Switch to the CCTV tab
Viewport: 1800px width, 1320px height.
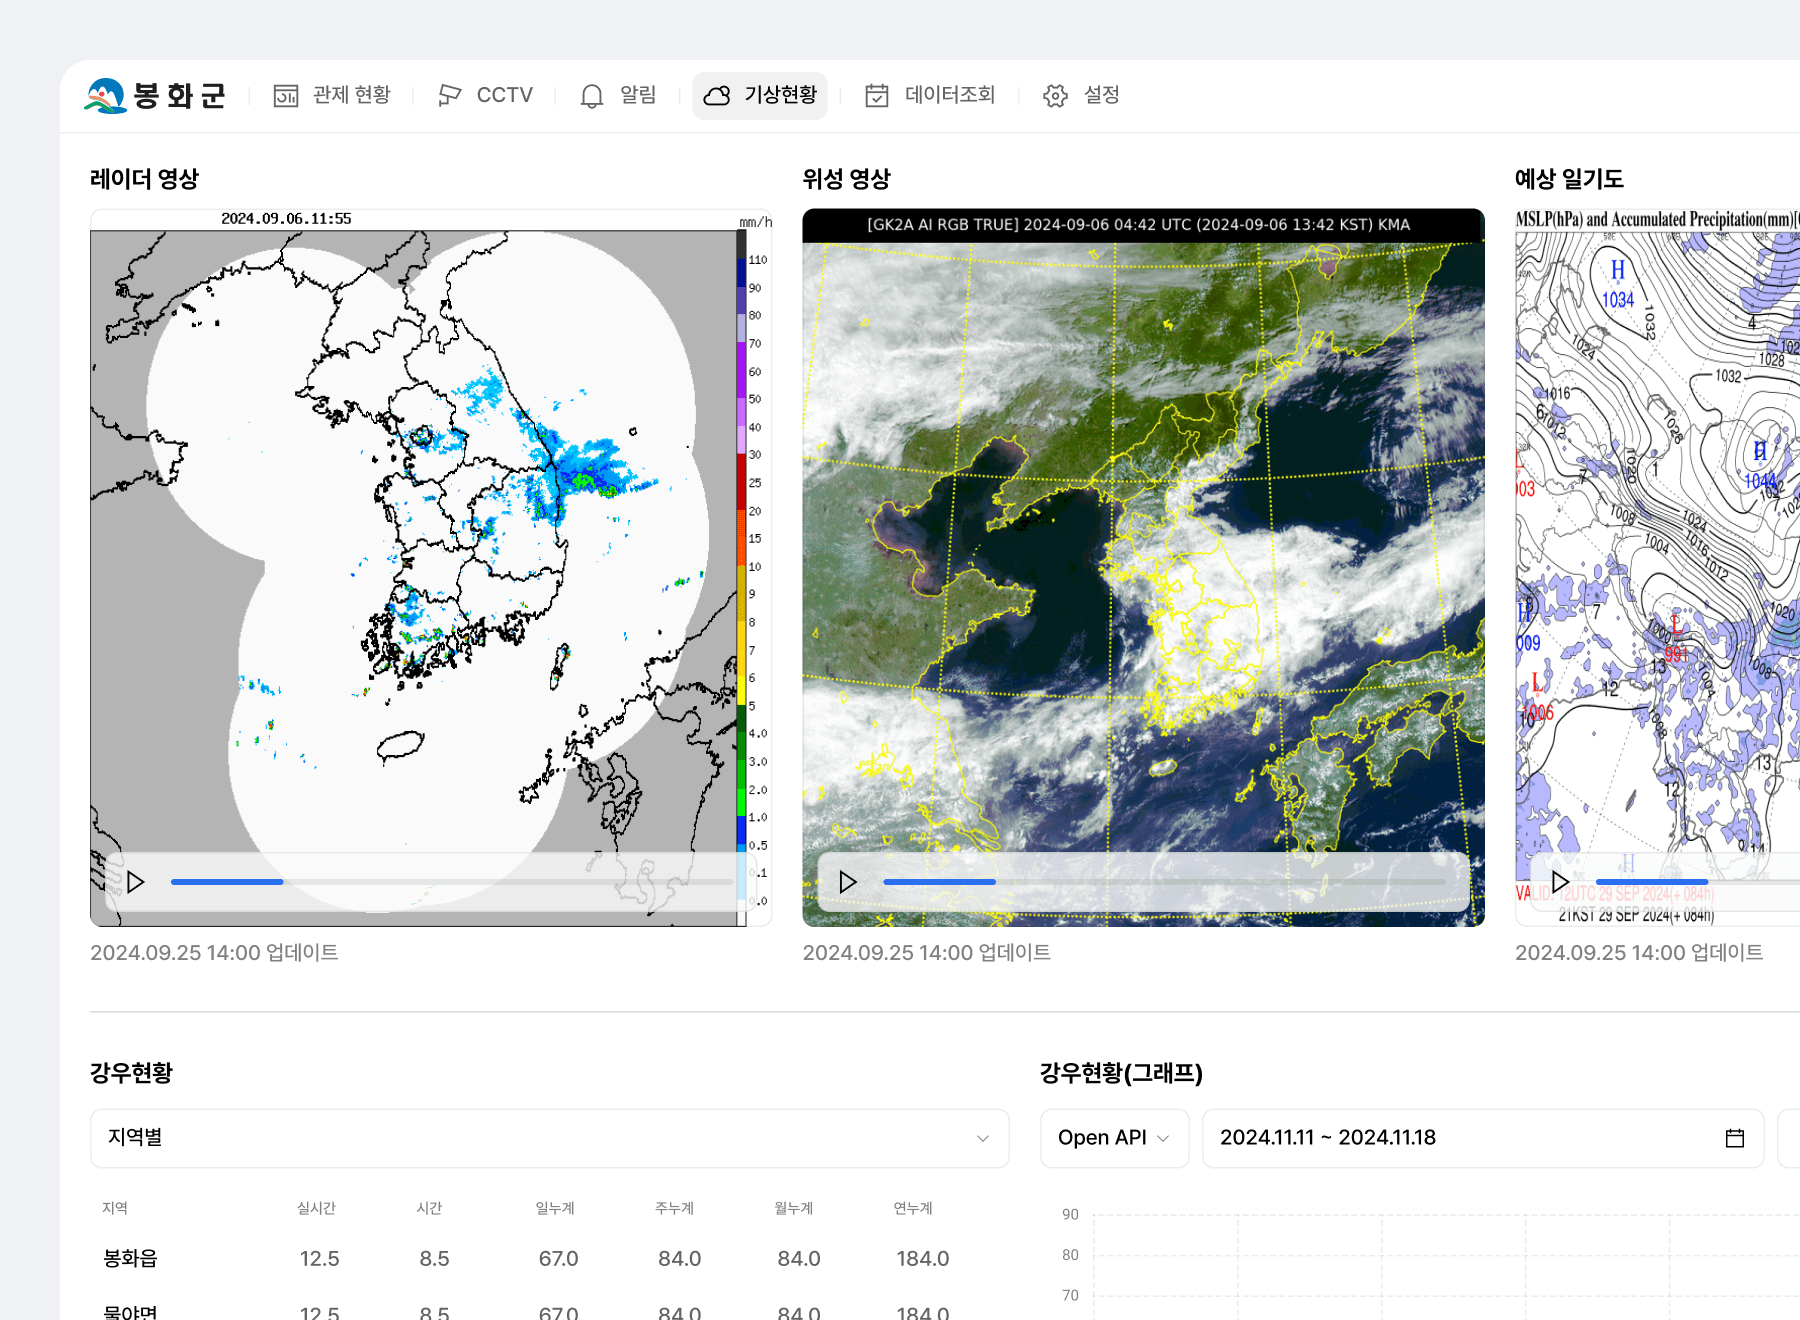(485, 96)
